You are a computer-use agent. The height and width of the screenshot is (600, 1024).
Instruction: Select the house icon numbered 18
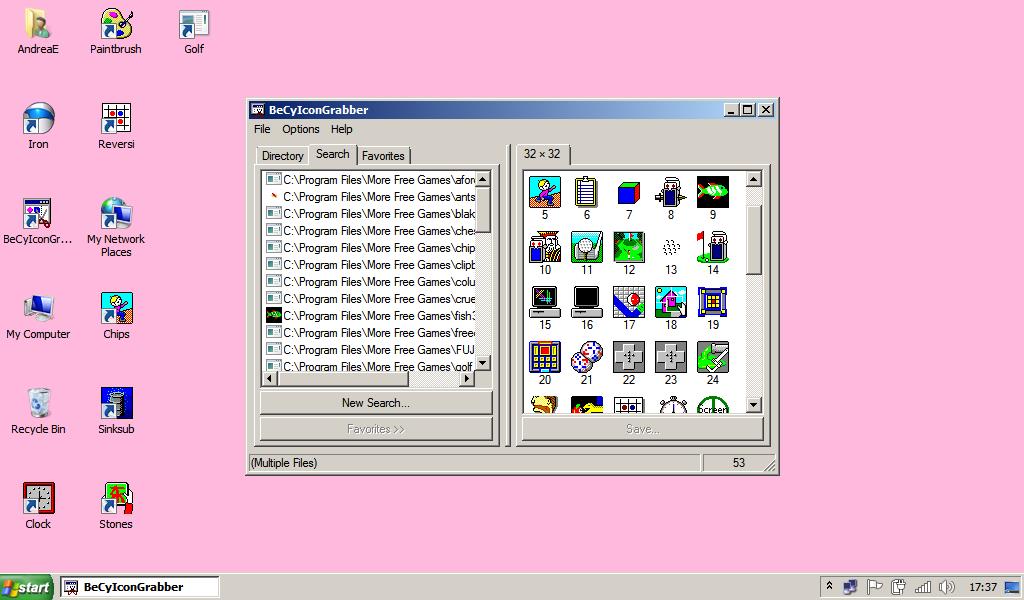(670, 300)
